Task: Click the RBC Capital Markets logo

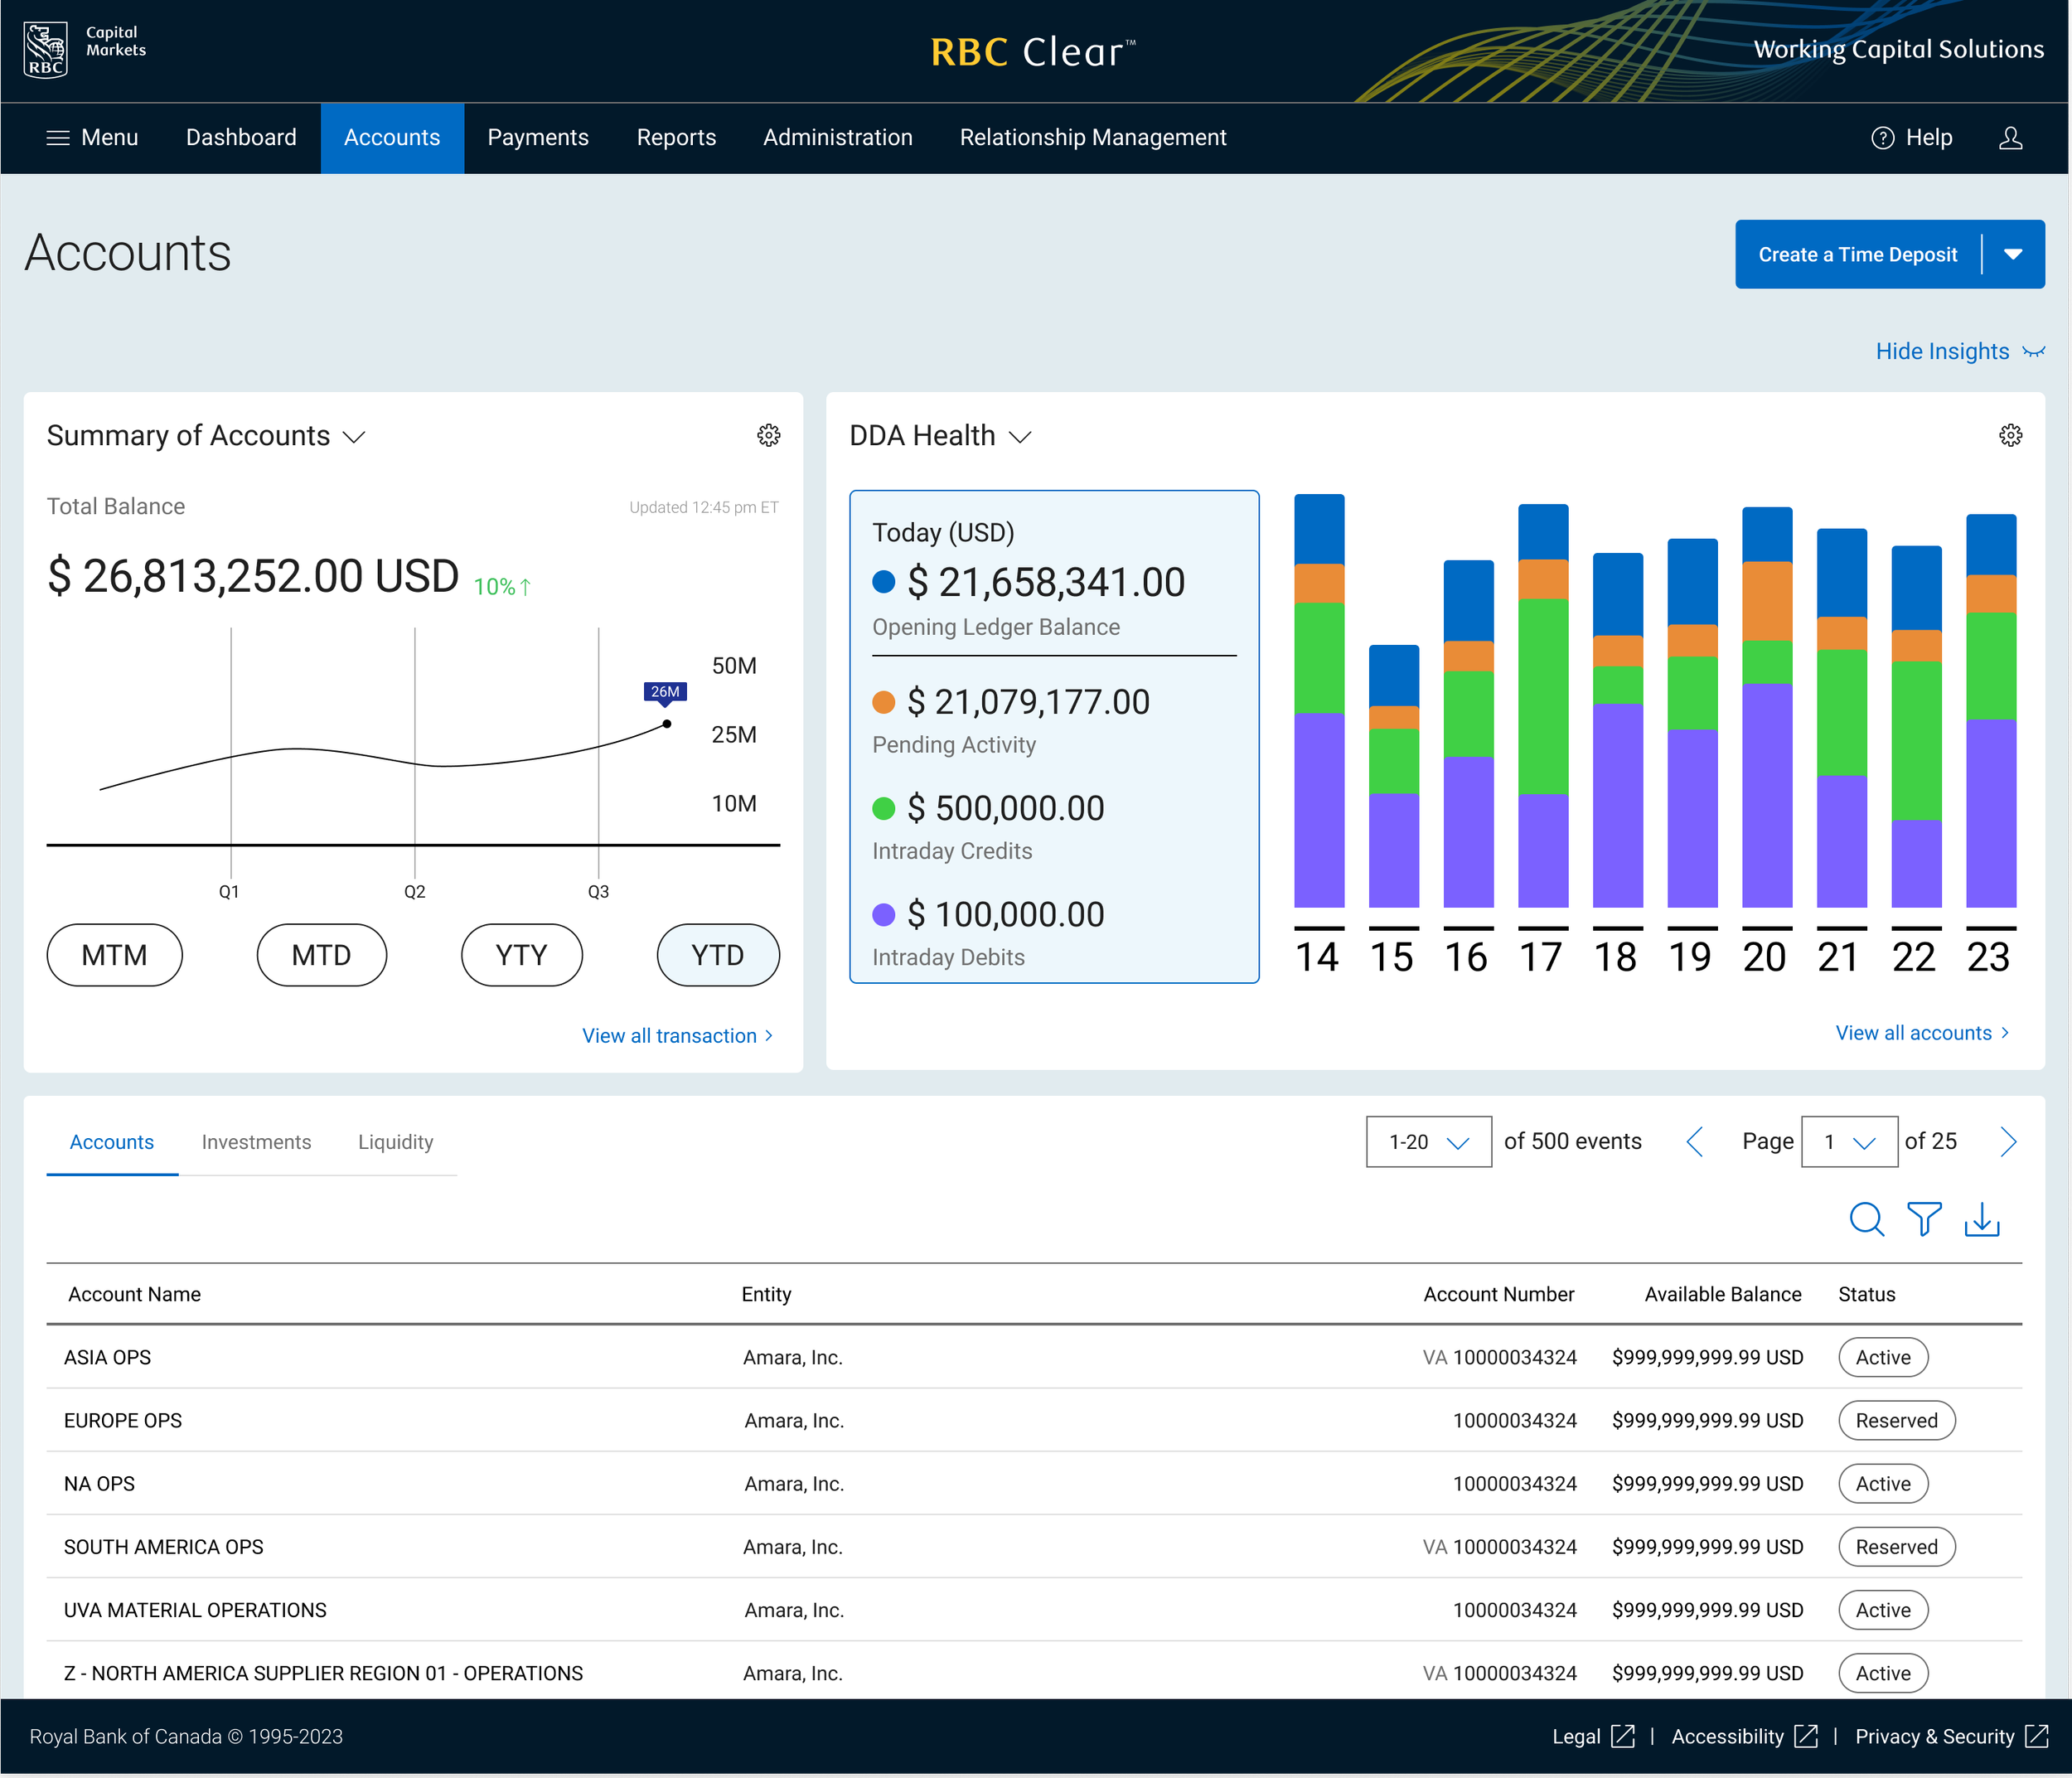Action: pos(46,50)
